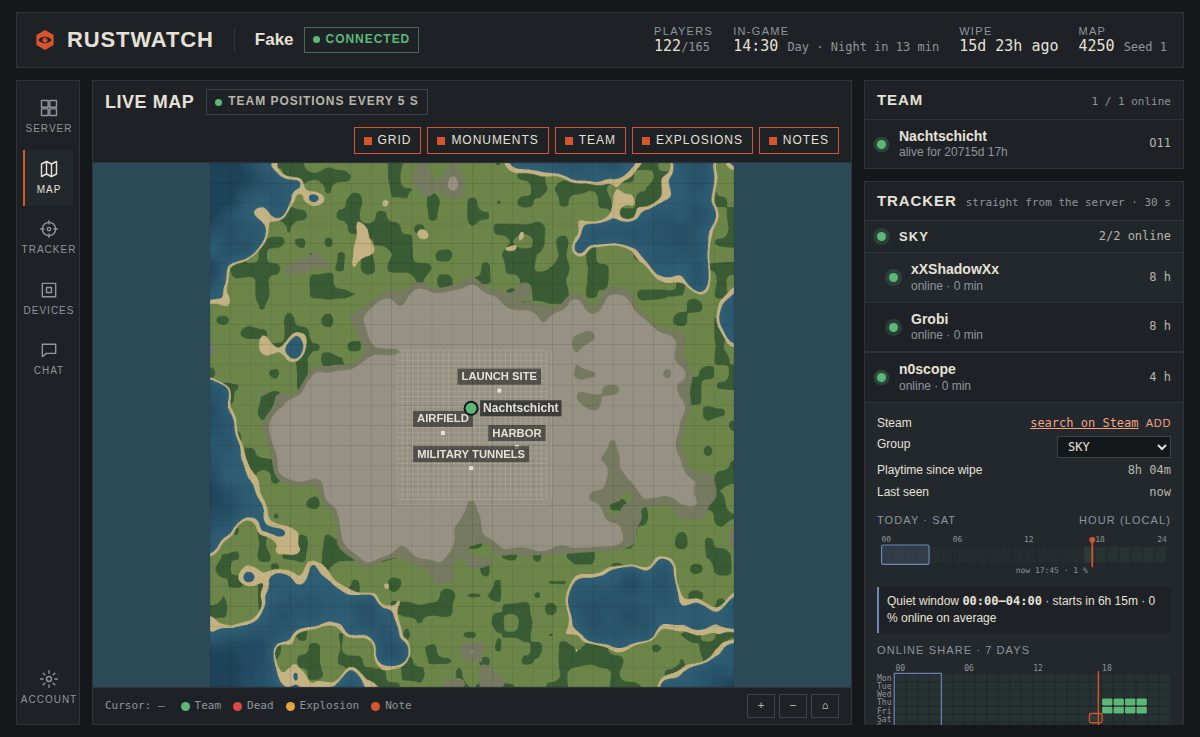
Task: Open the Server dashboard in the sidebar
Action: [48, 116]
